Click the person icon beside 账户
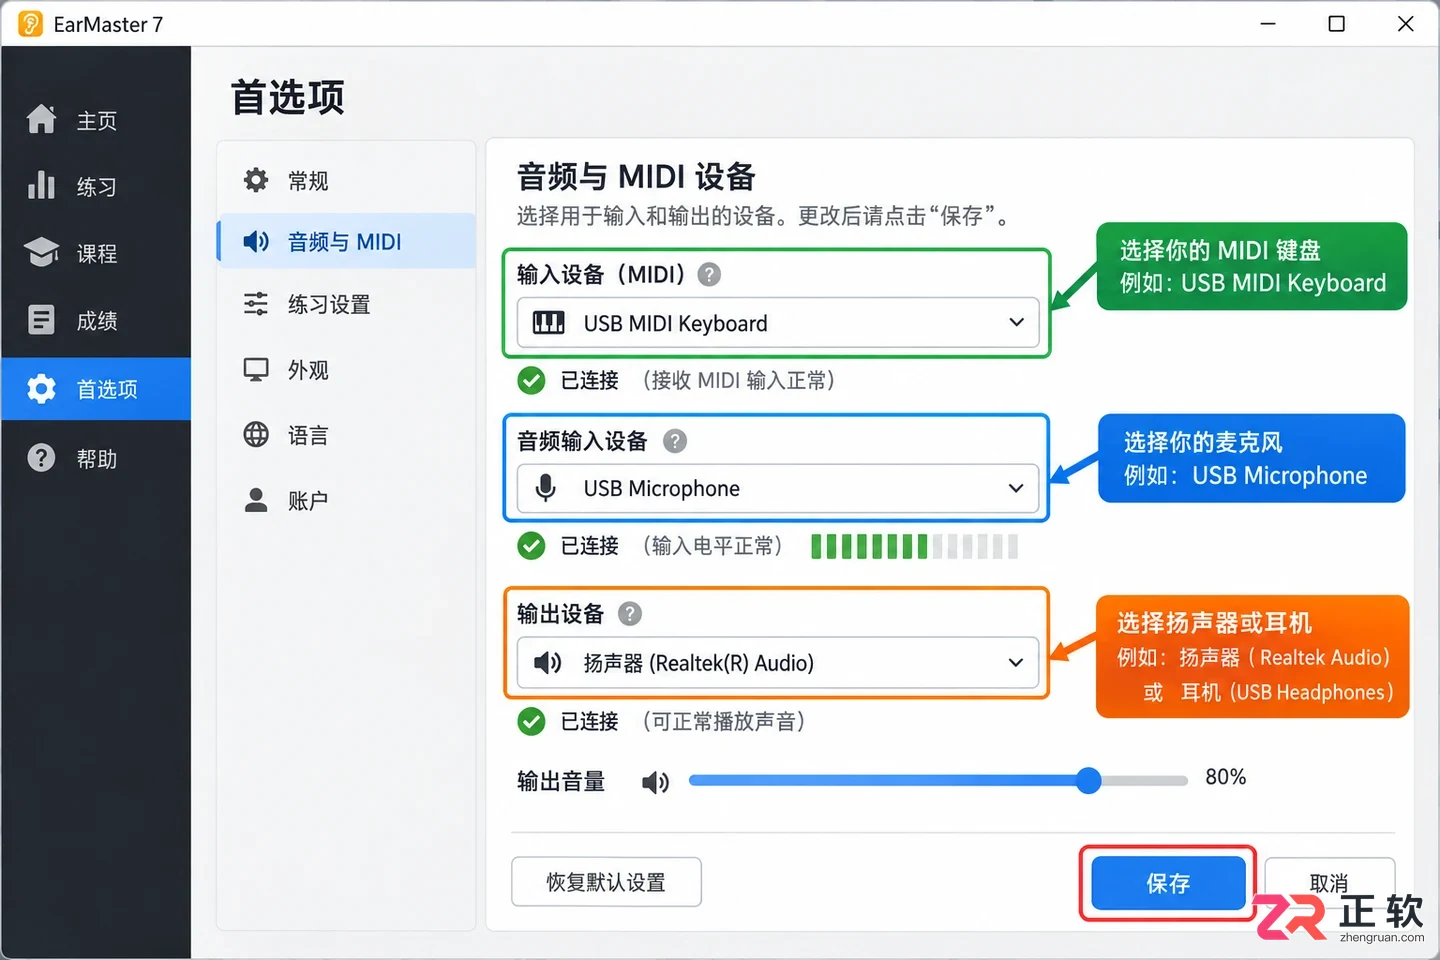Image resolution: width=1440 pixels, height=960 pixels. point(256,500)
